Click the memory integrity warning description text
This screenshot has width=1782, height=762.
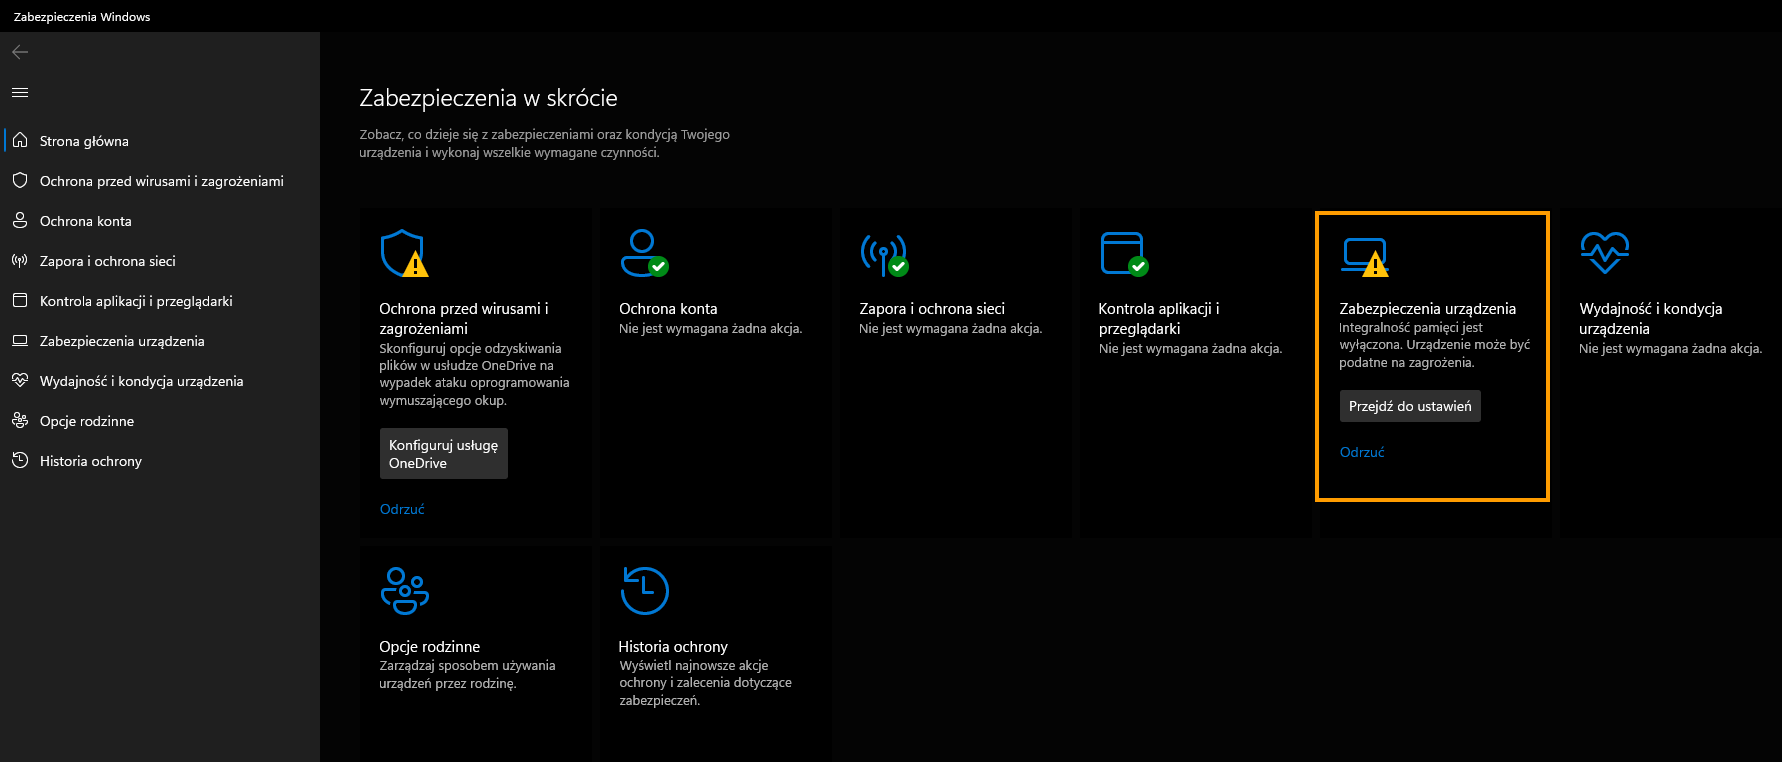coord(1435,345)
